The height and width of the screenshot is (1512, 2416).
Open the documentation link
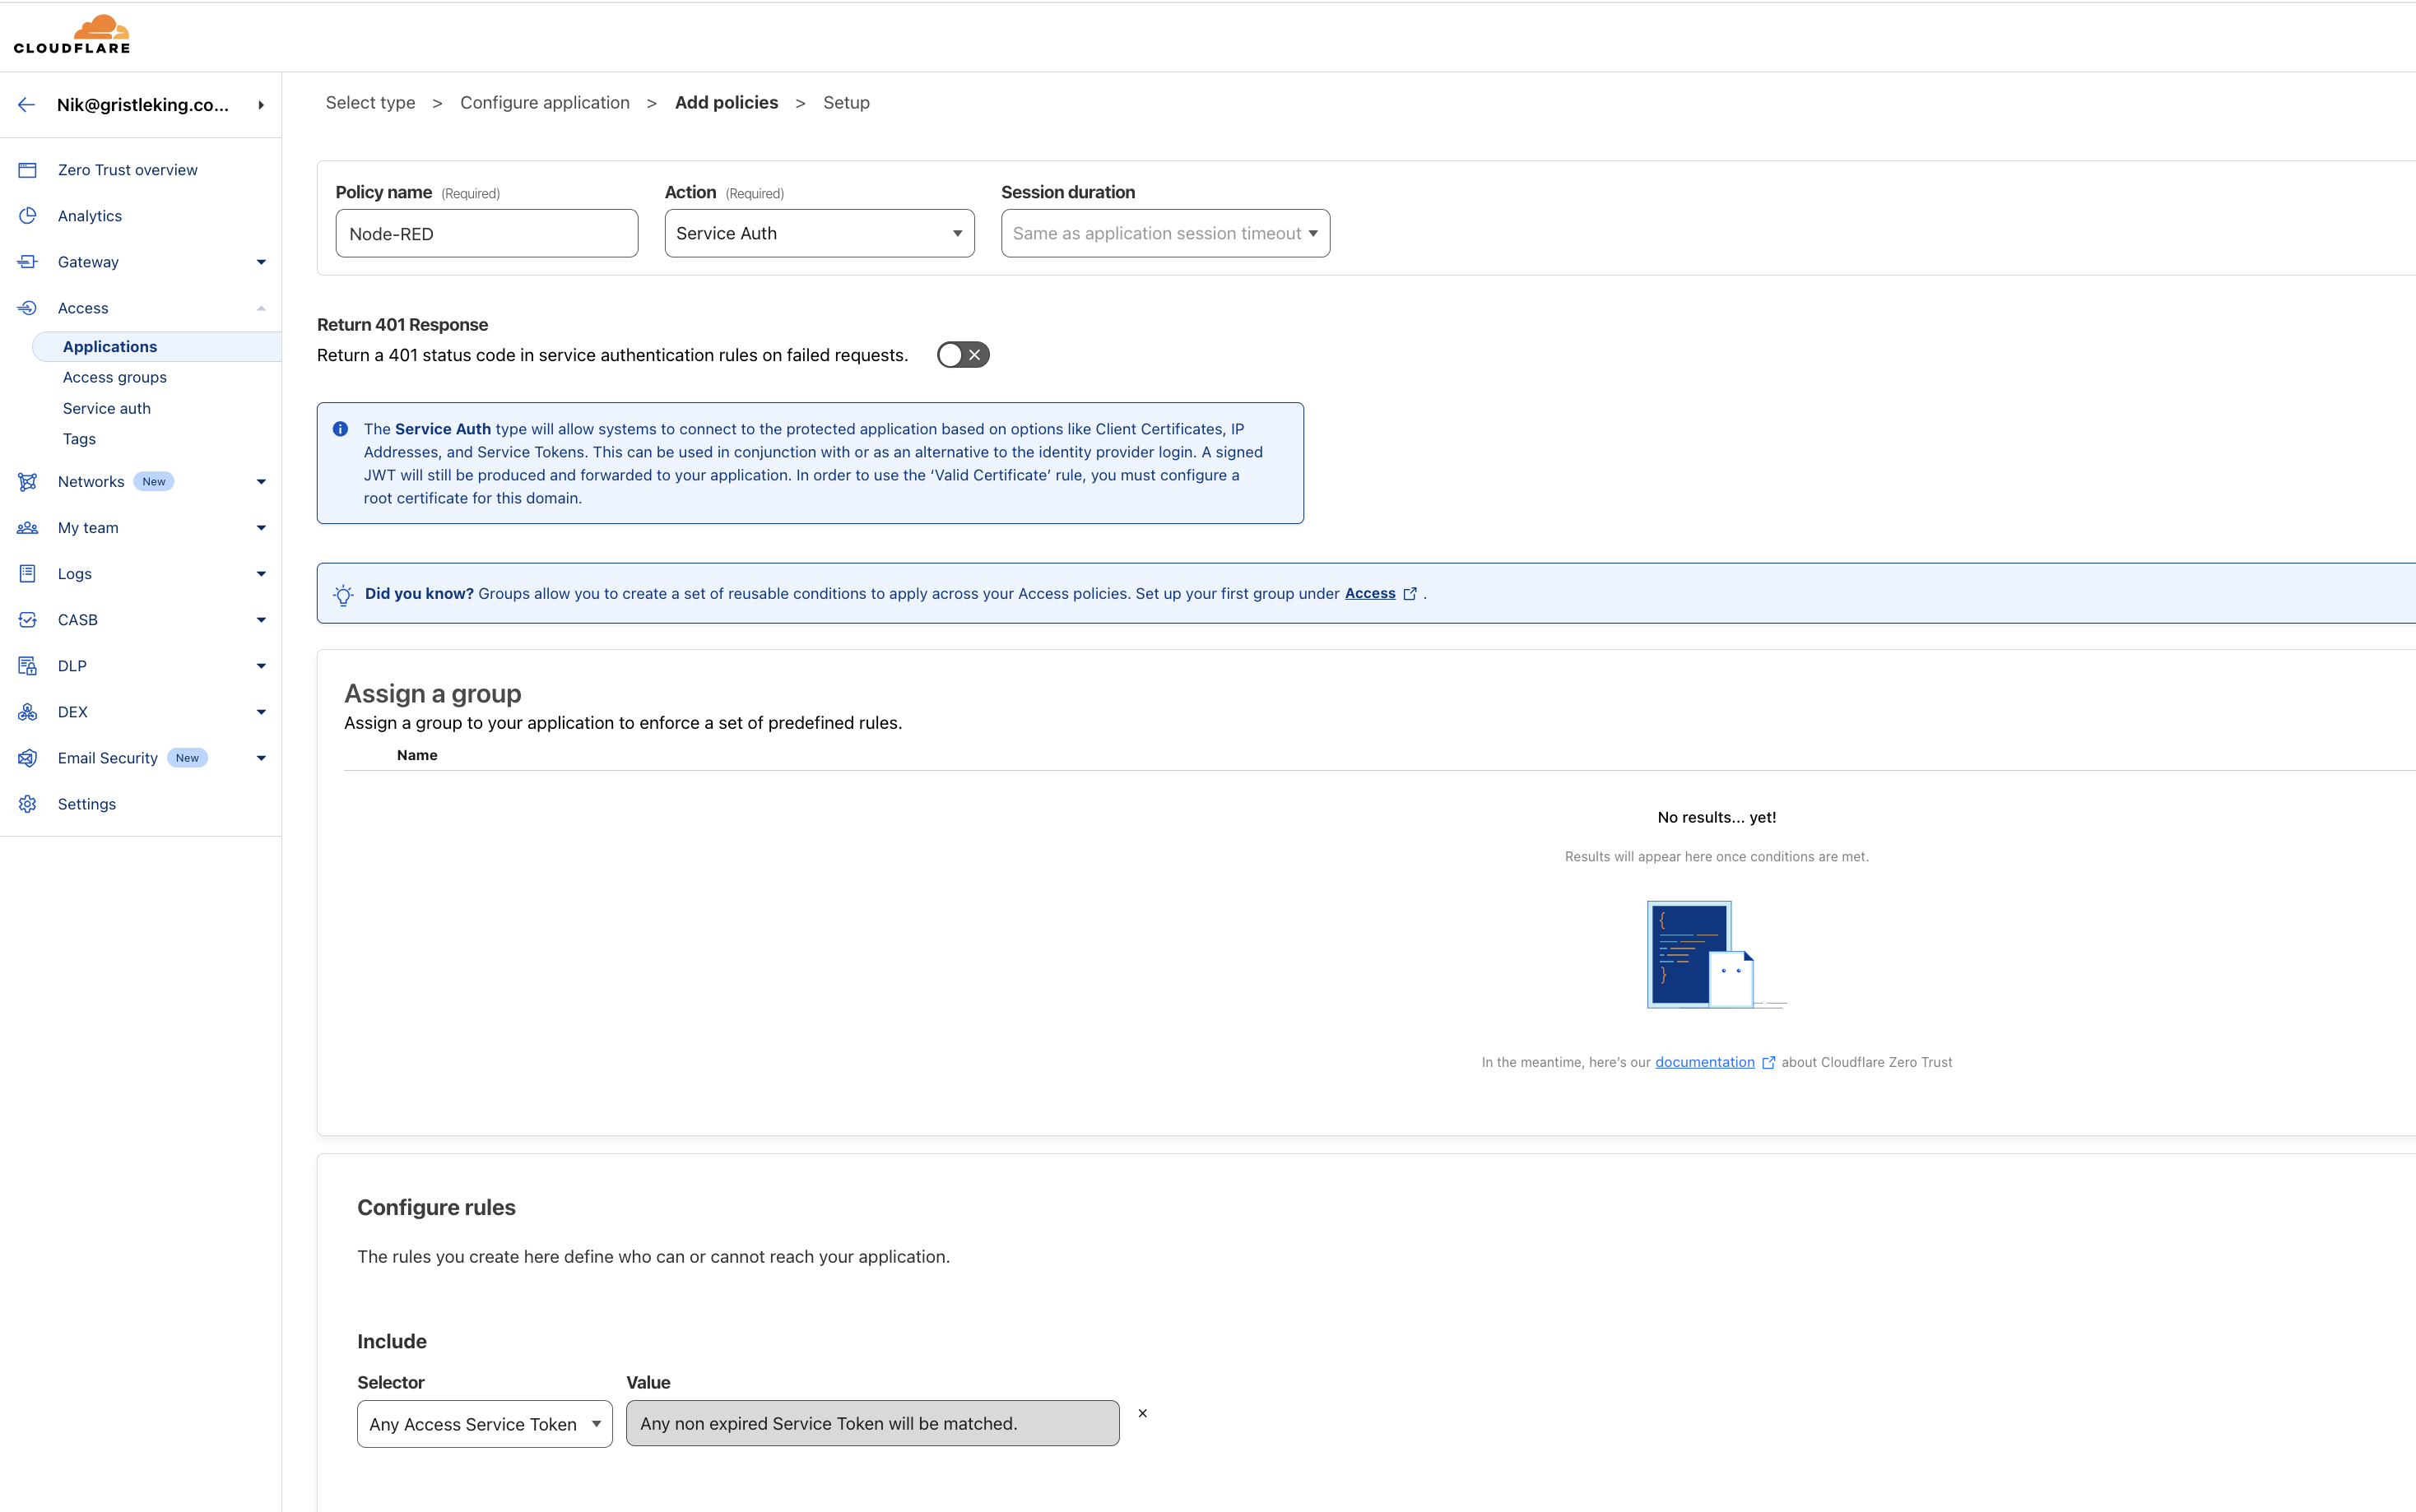[1704, 1062]
